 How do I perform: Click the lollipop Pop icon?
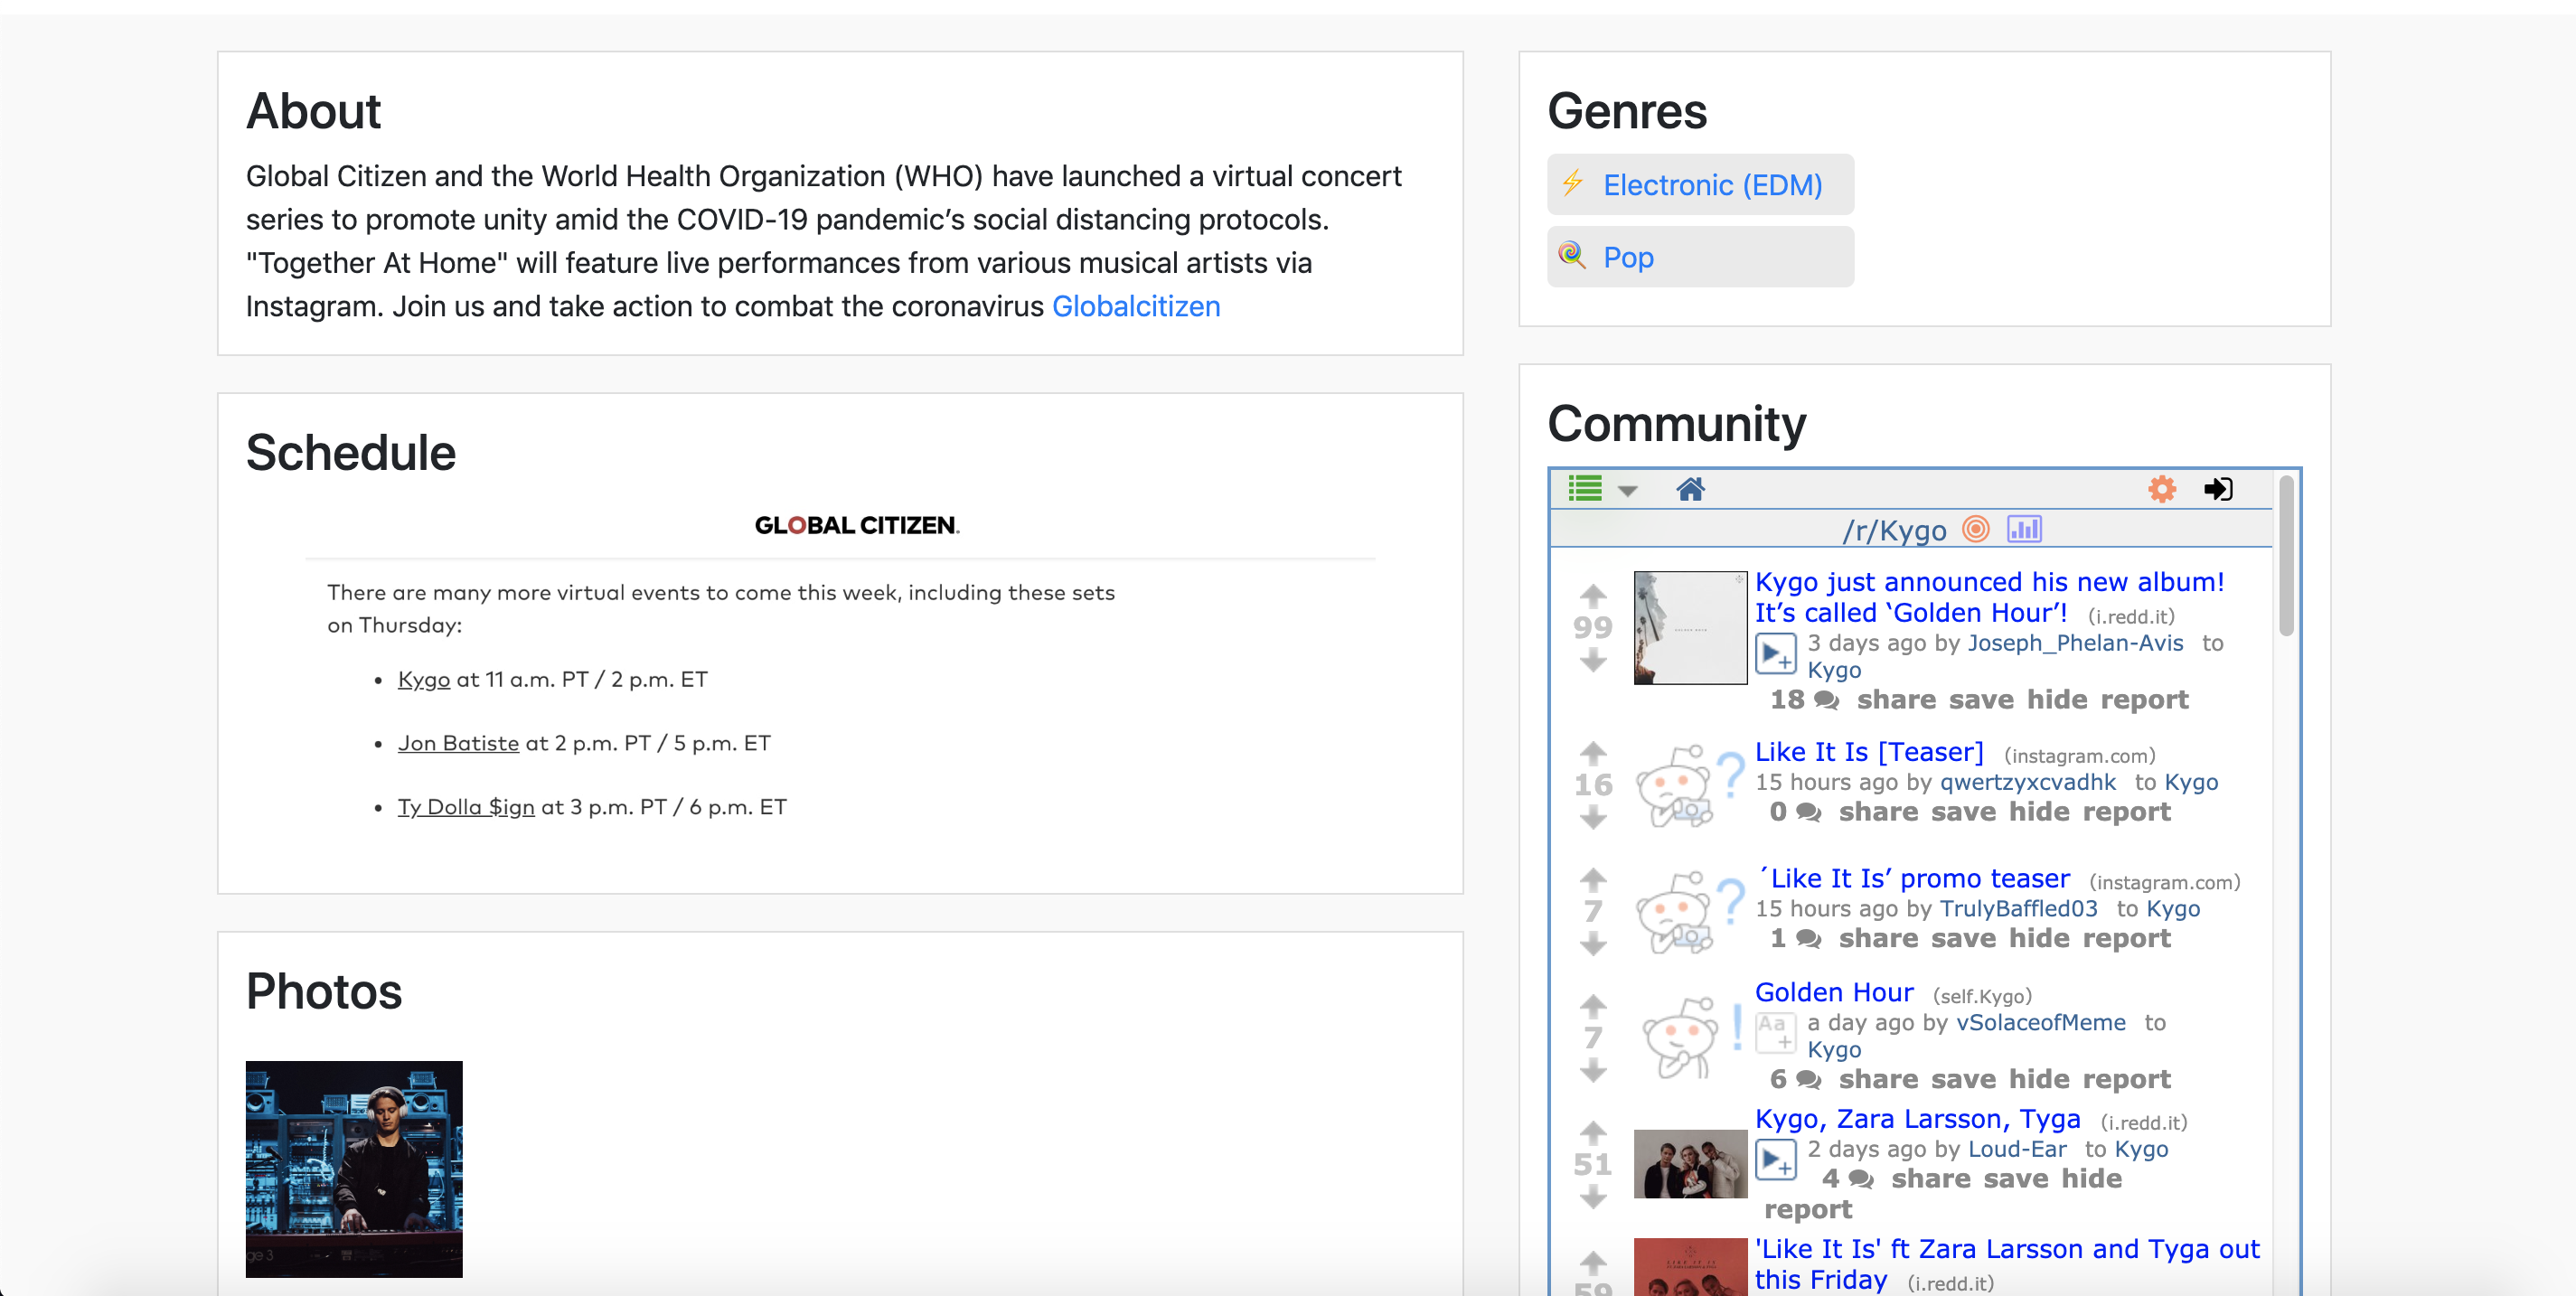(x=1573, y=255)
